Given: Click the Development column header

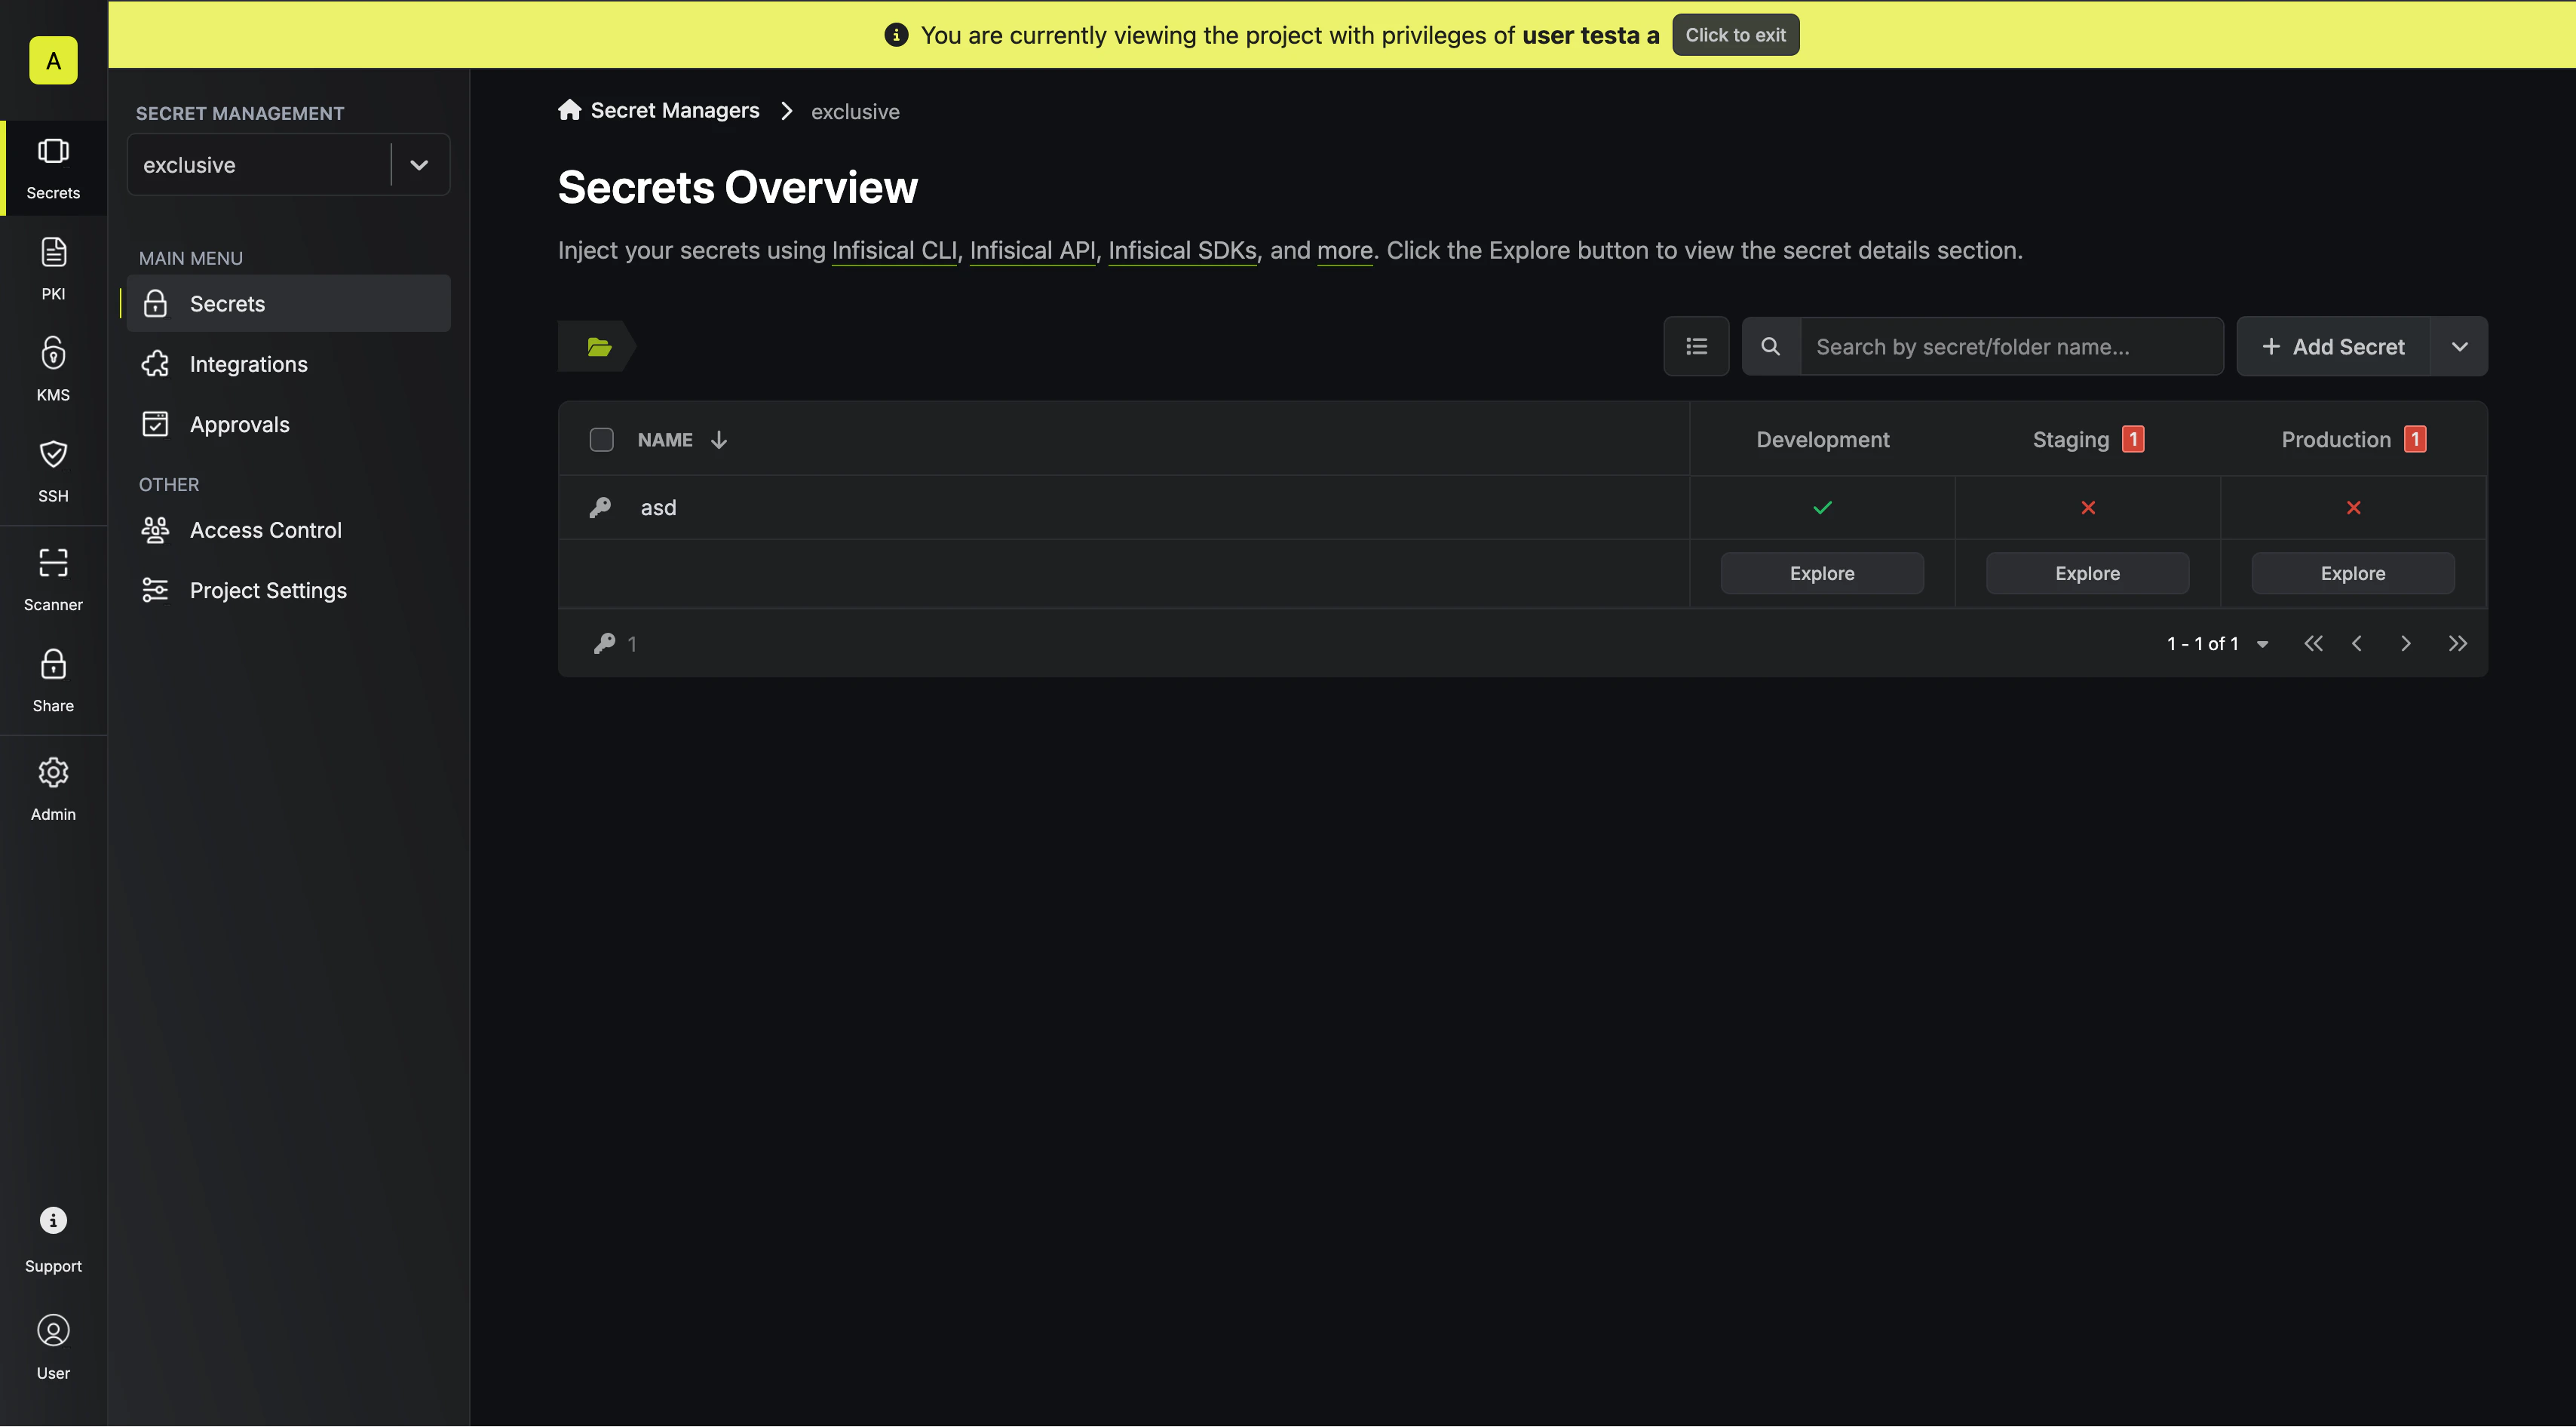Looking at the screenshot, I should tap(1822, 440).
